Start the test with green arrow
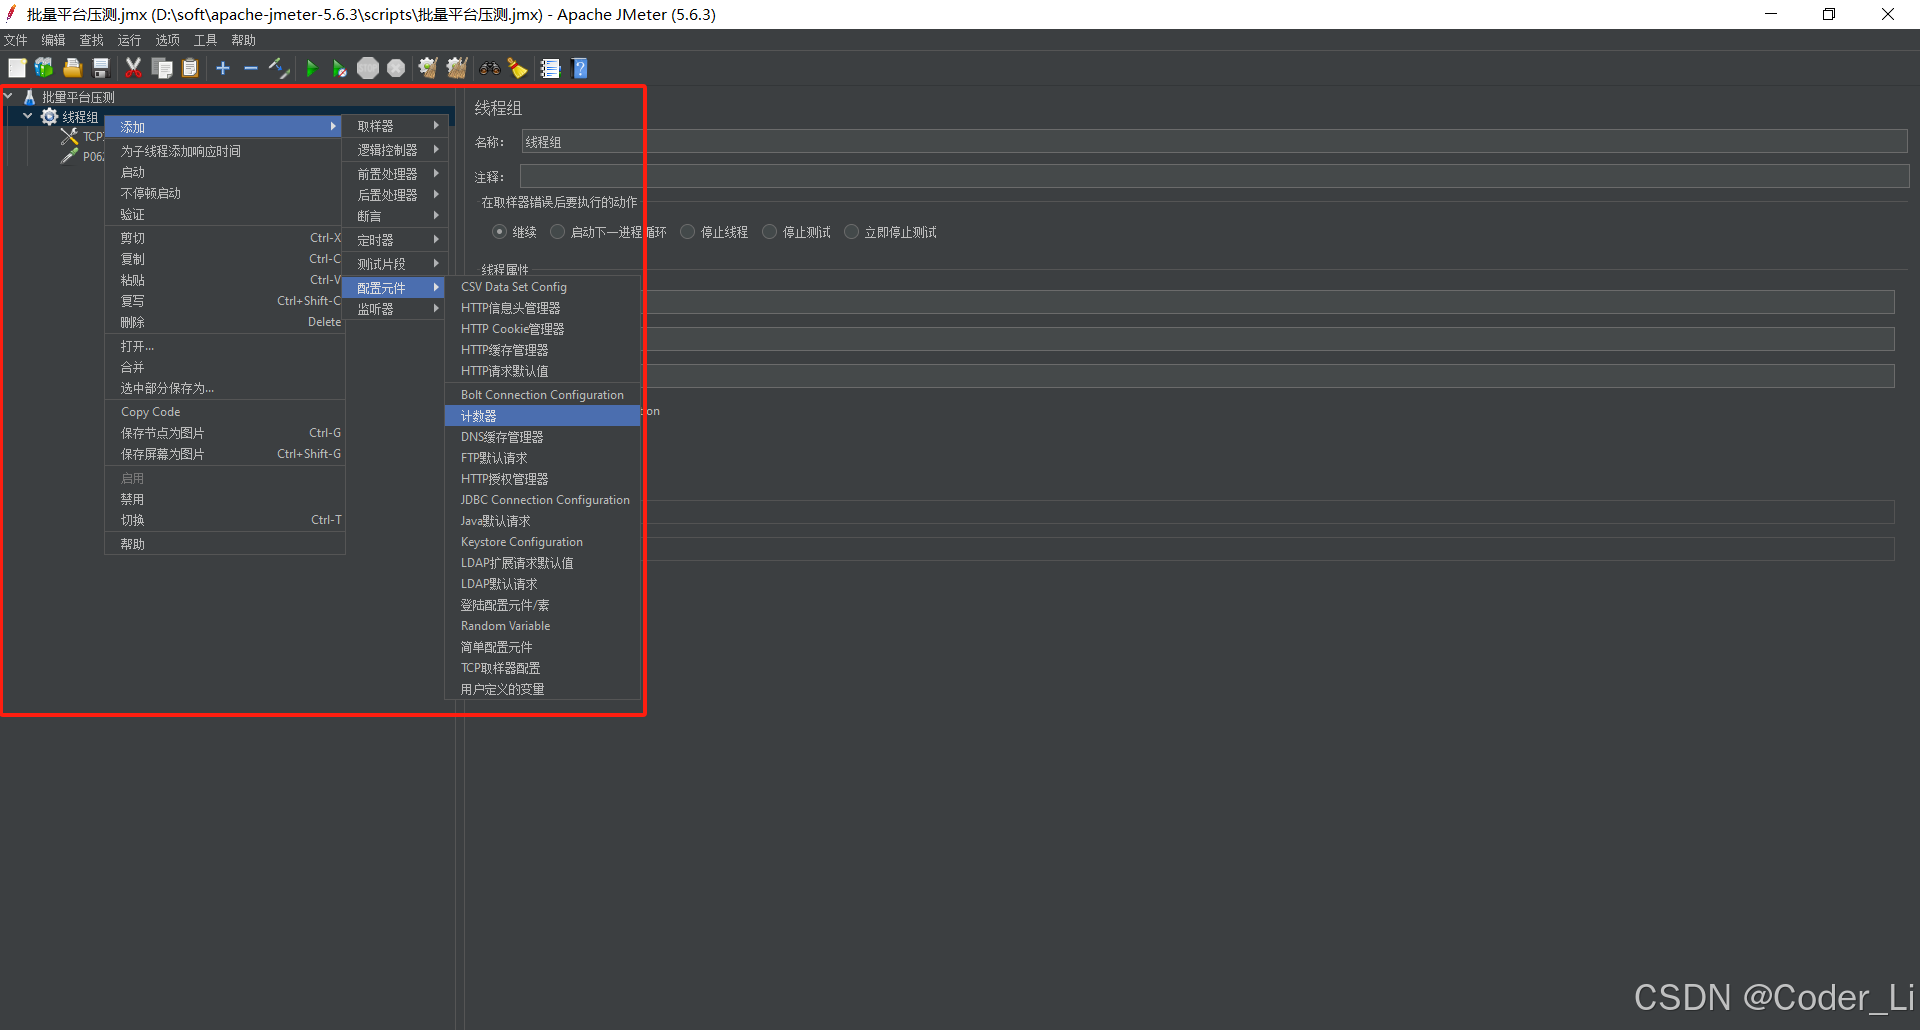Viewport: 1920px width, 1030px height. click(312, 68)
